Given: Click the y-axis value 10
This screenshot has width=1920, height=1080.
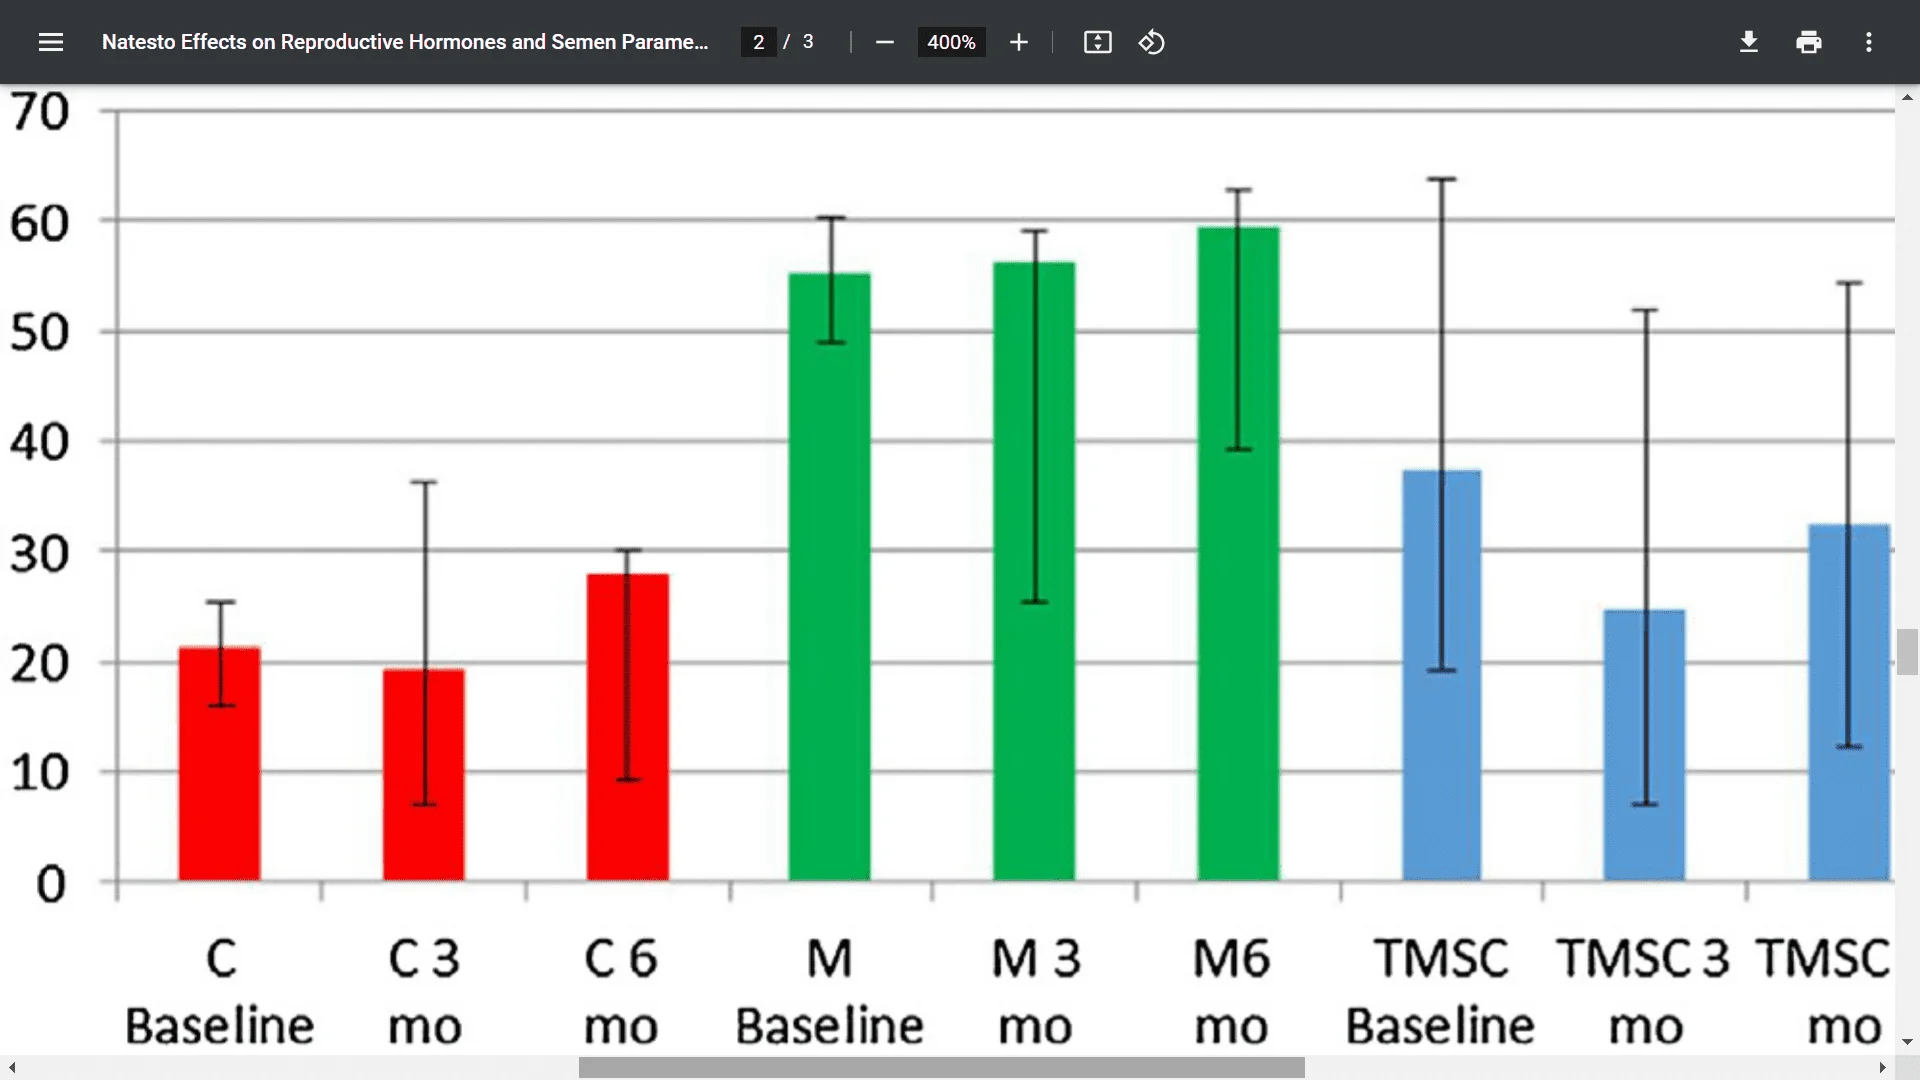Looking at the screenshot, I should (40, 772).
